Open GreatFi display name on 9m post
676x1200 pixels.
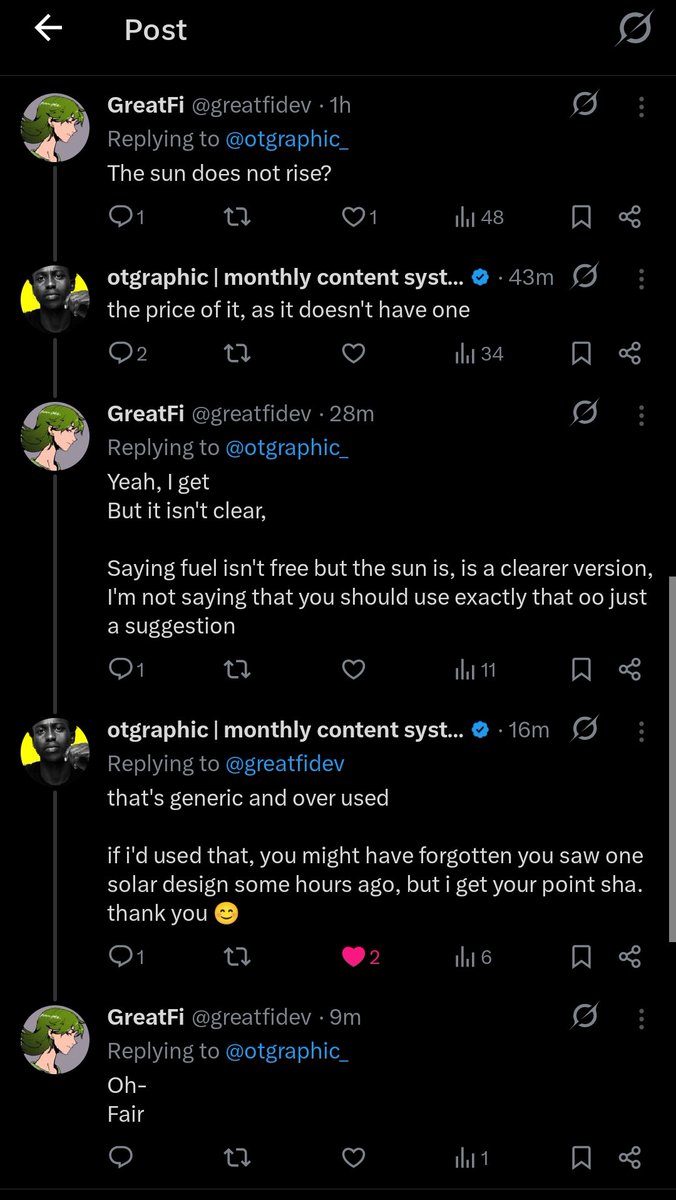(x=145, y=1018)
